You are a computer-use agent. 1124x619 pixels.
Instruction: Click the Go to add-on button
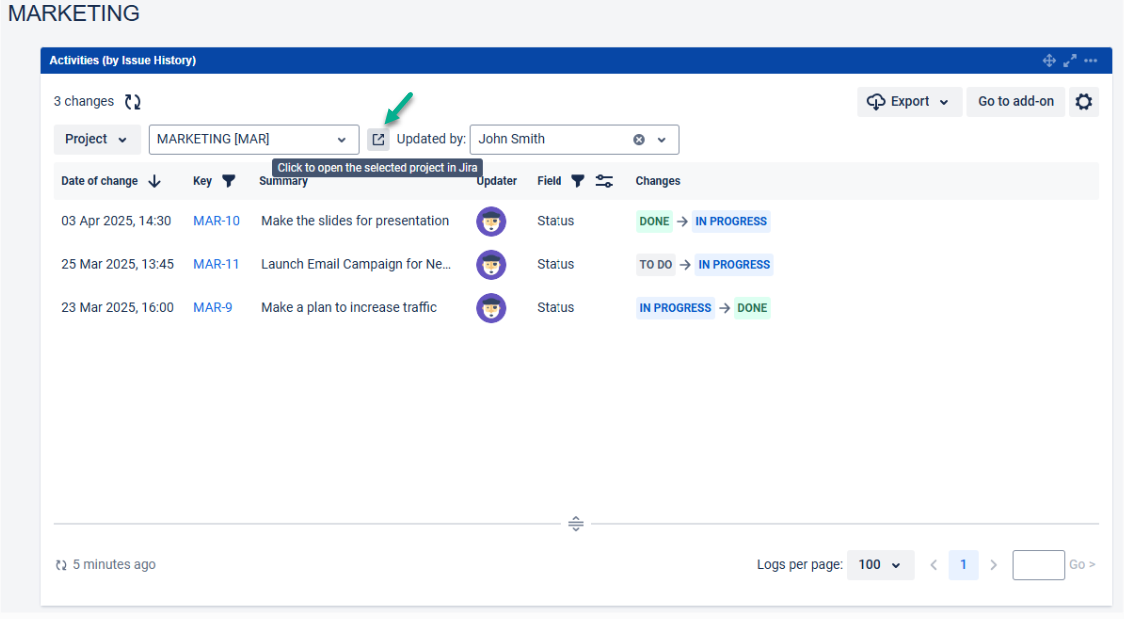coord(1015,101)
